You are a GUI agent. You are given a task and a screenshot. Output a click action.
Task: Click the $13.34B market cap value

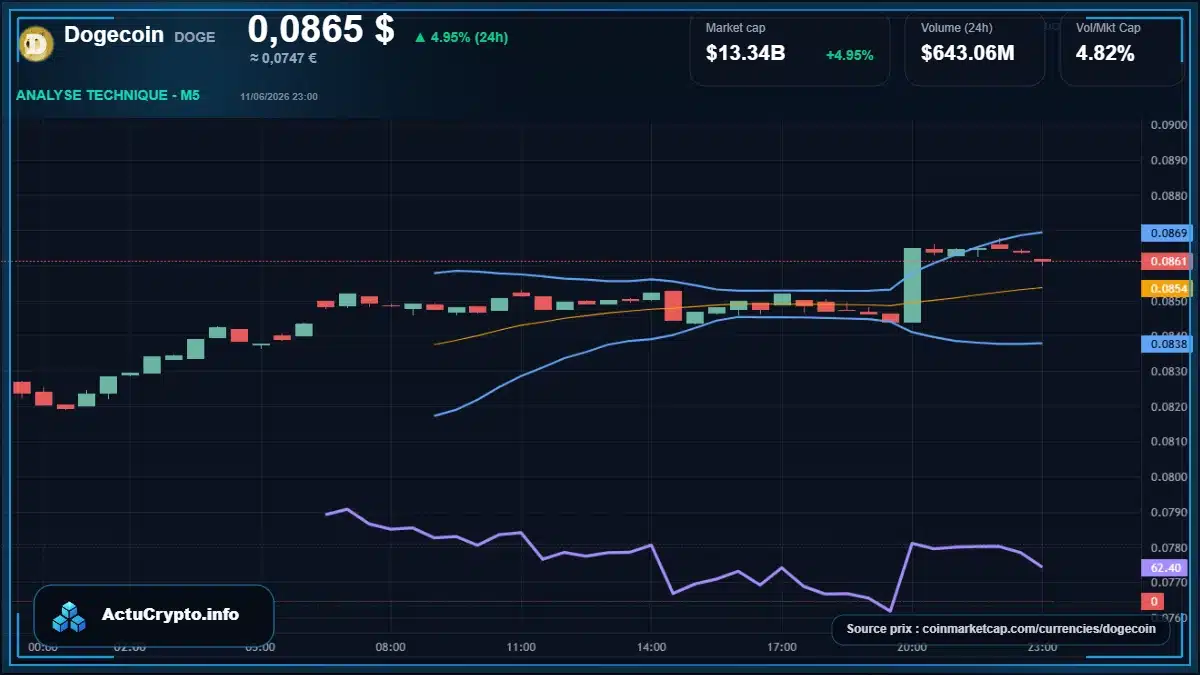[x=745, y=54]
